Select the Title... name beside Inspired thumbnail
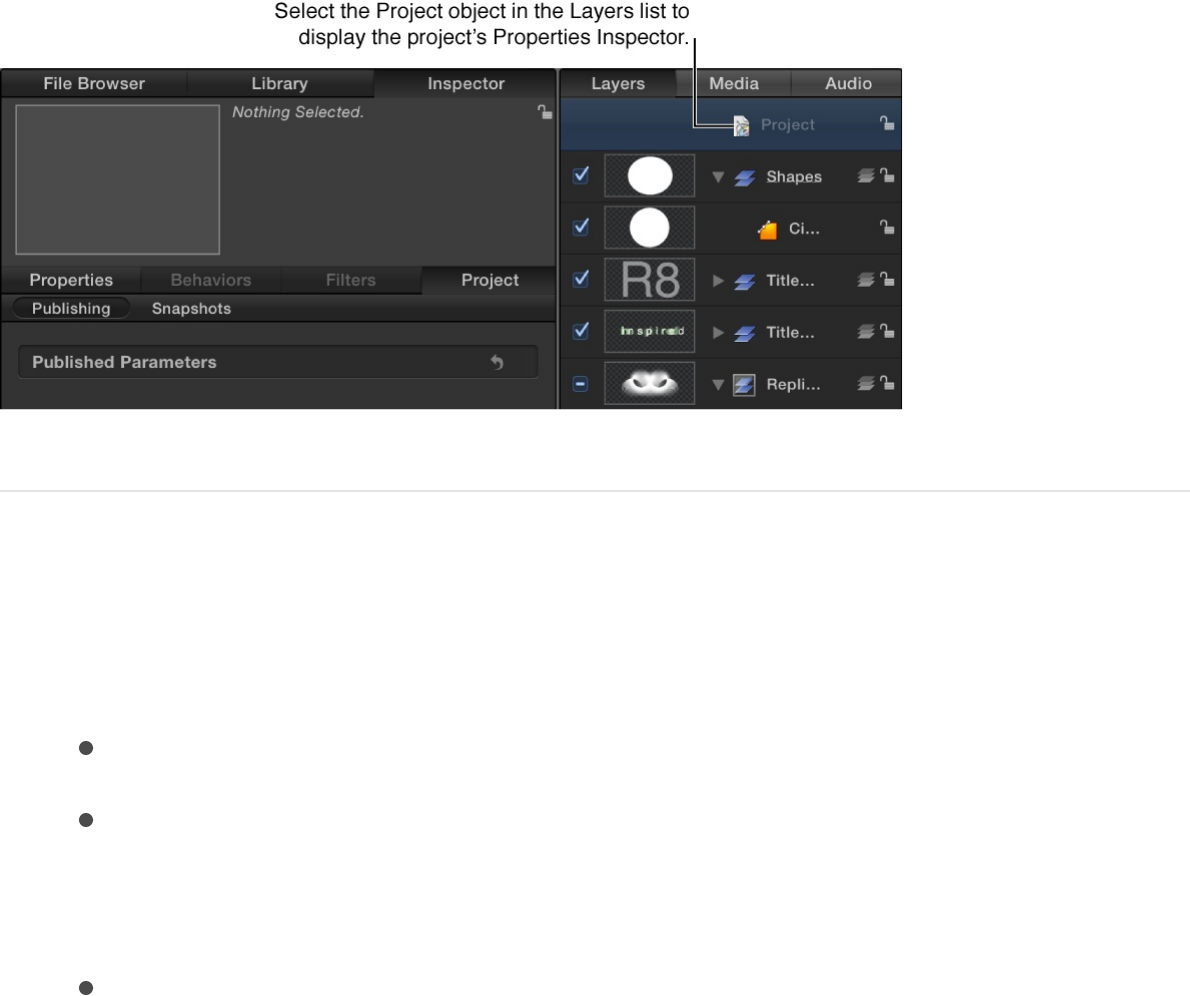 click(x=790, y=333)
